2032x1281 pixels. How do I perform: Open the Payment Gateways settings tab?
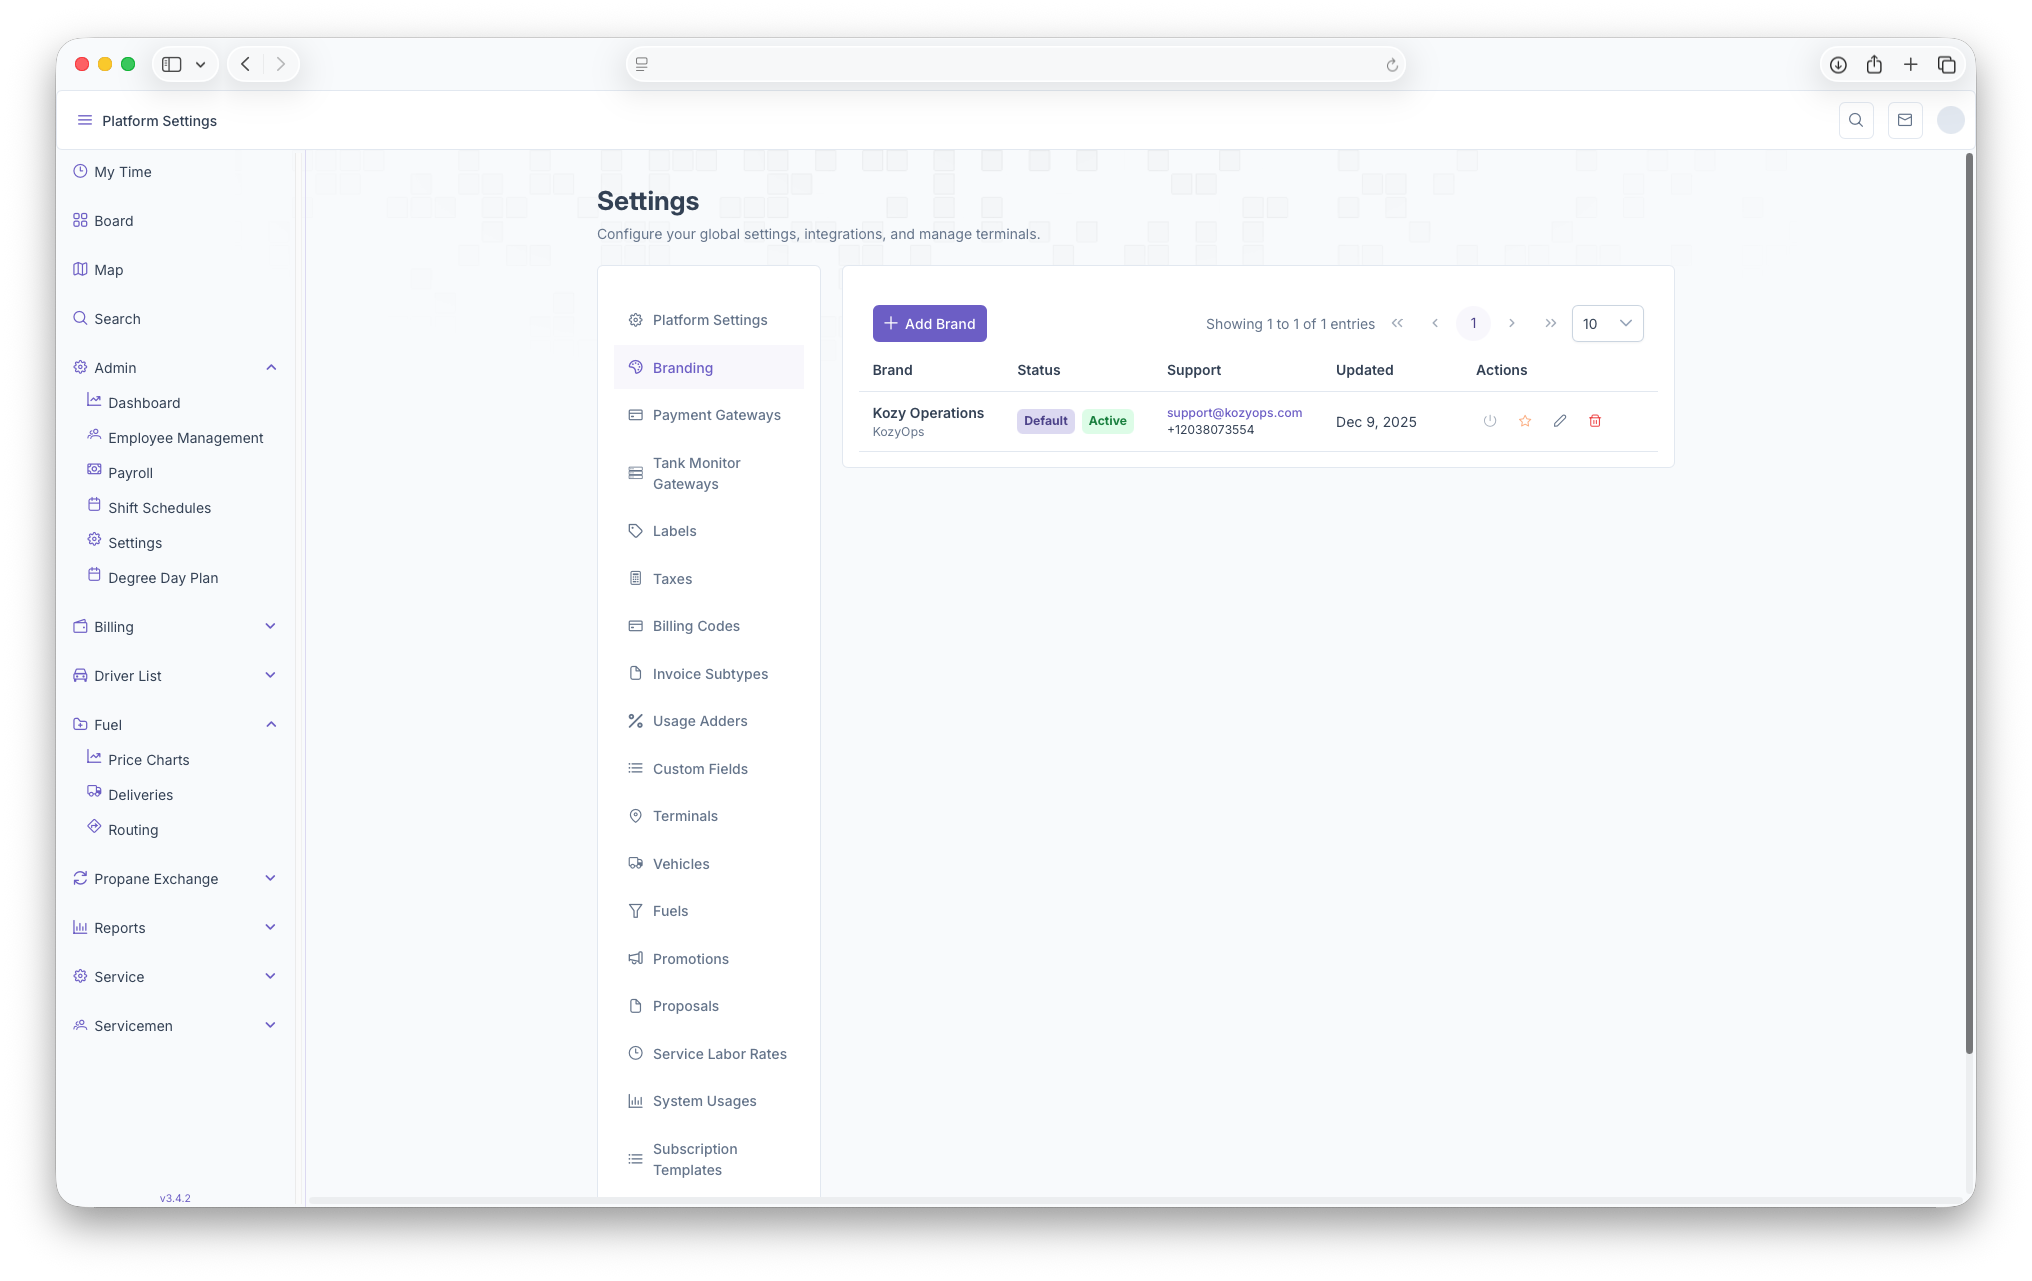(x=716, y=415)
